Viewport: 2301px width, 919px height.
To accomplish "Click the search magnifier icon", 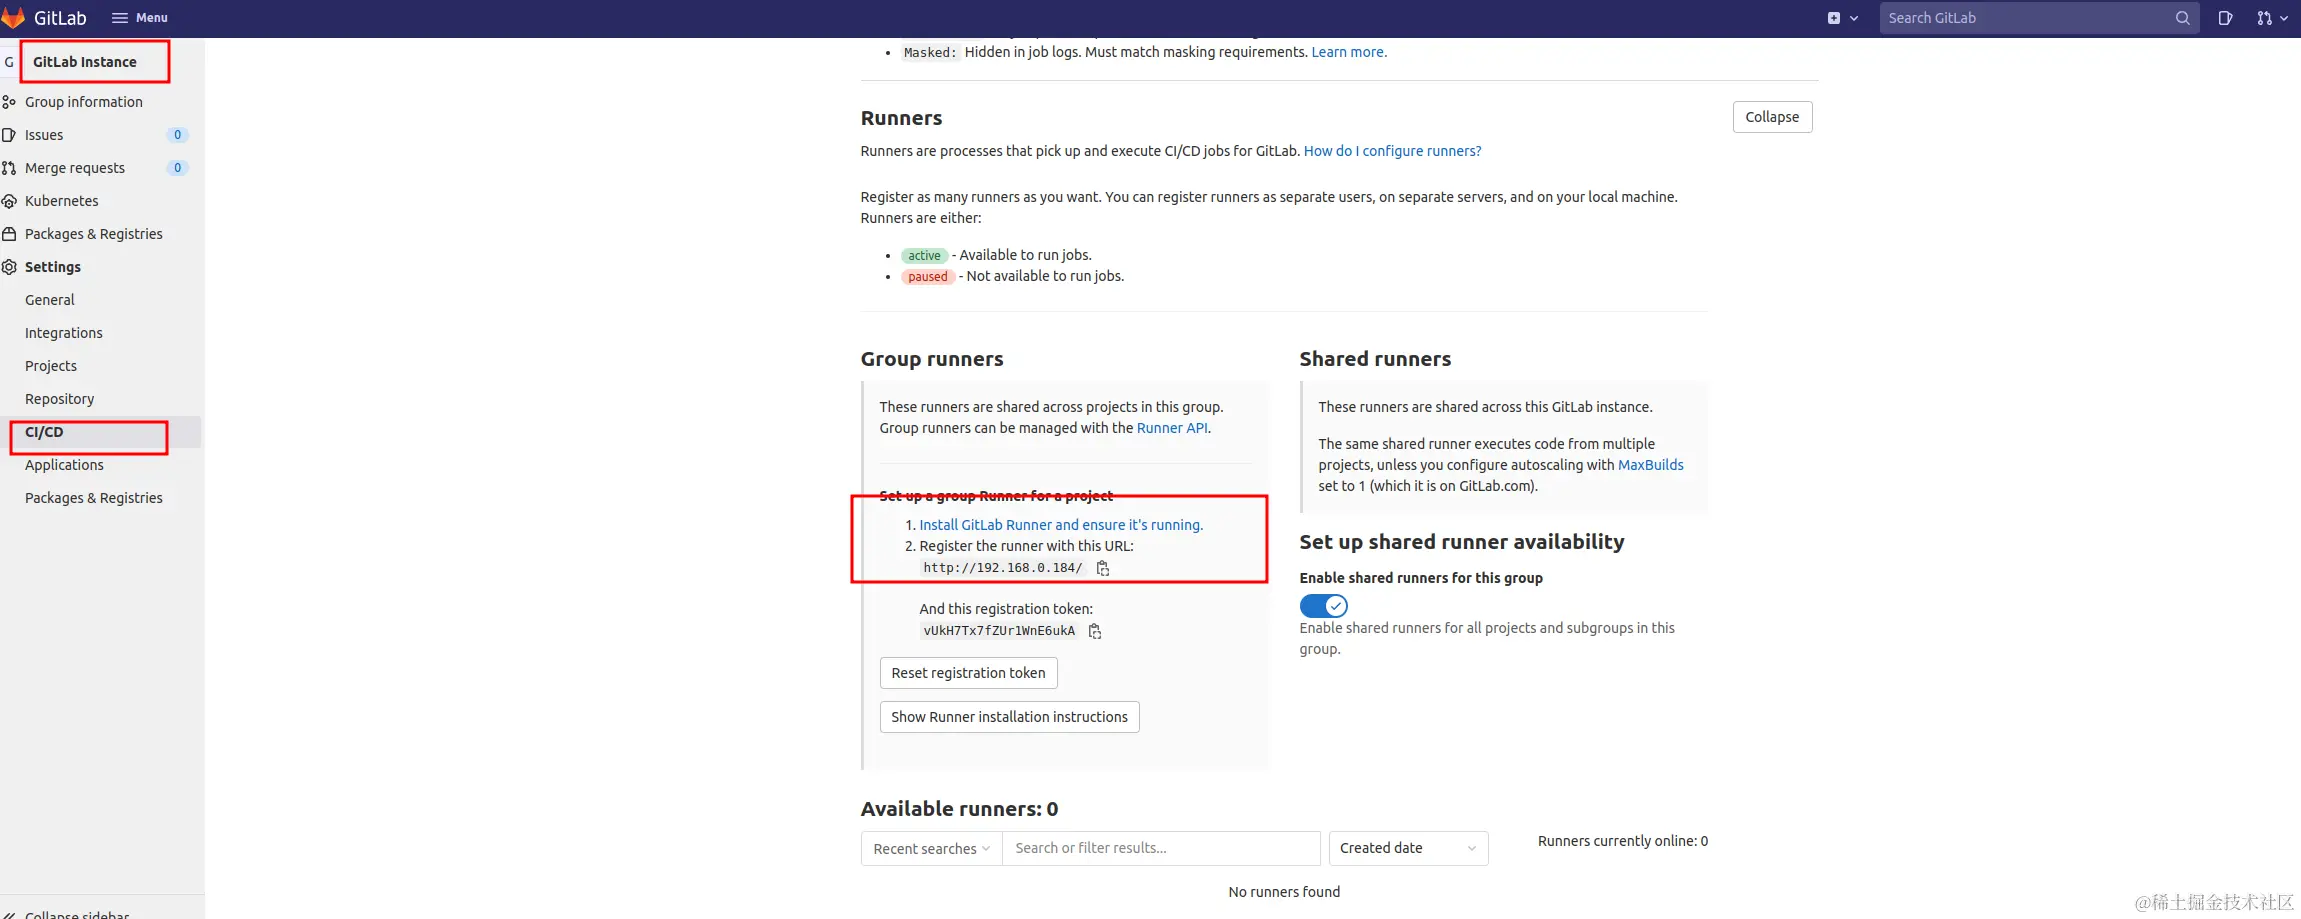I will click(2182, 18).
